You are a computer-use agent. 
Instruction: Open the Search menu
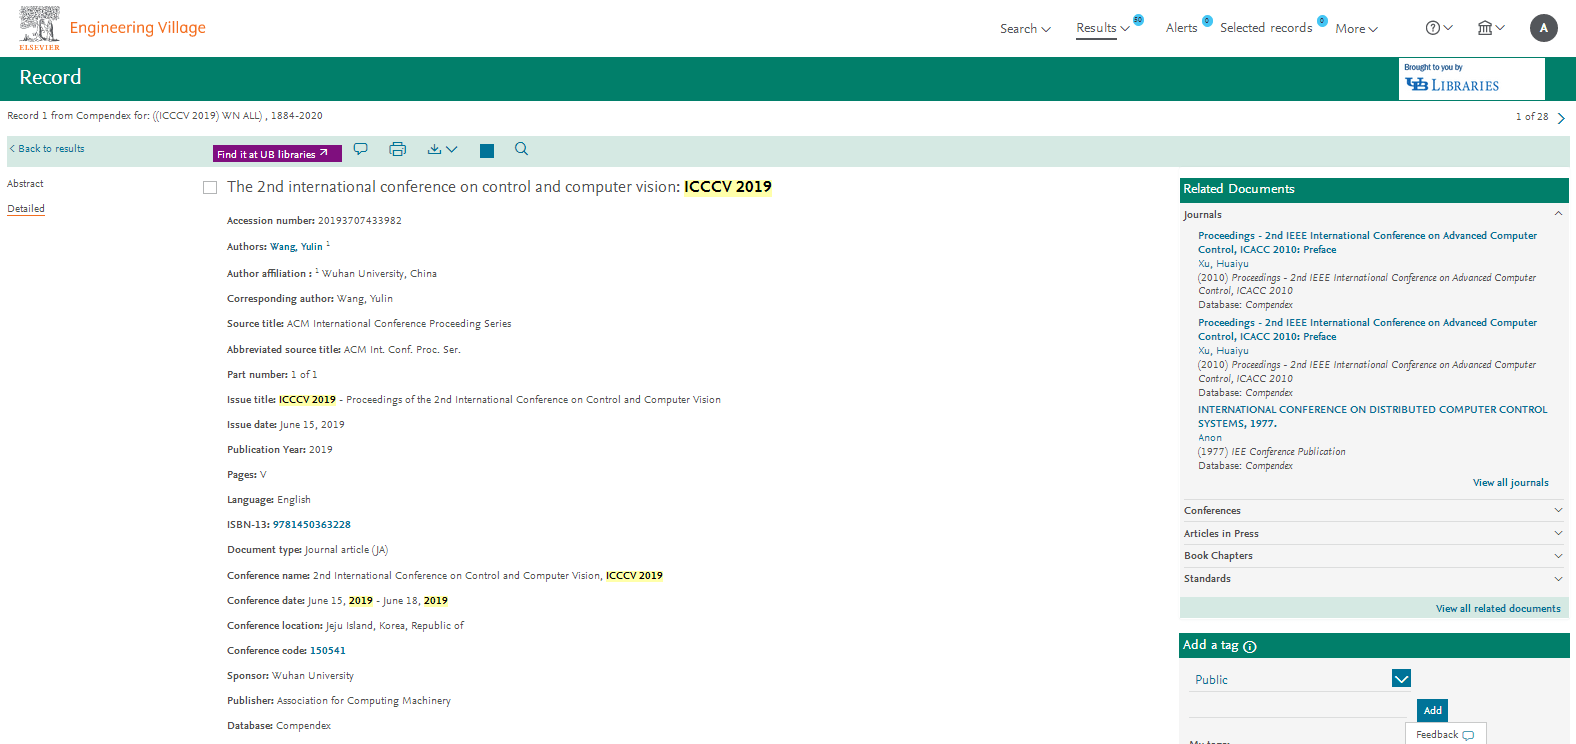(x=1025, y=29)
